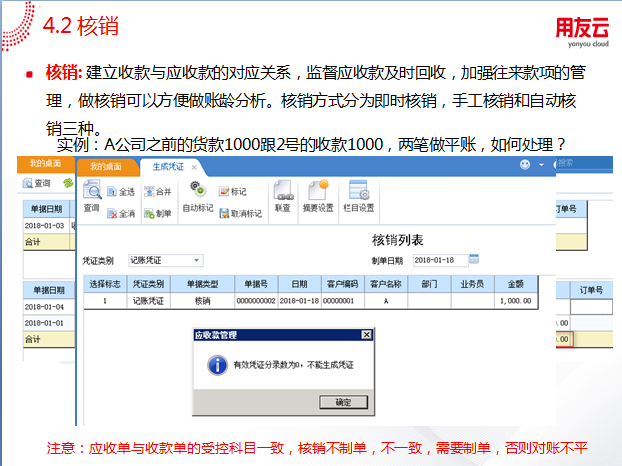Image resolution: width=622 pixels, height=466 pixels.
Task: Click the 制单日期 date field
Action: (x=436, y=260)
